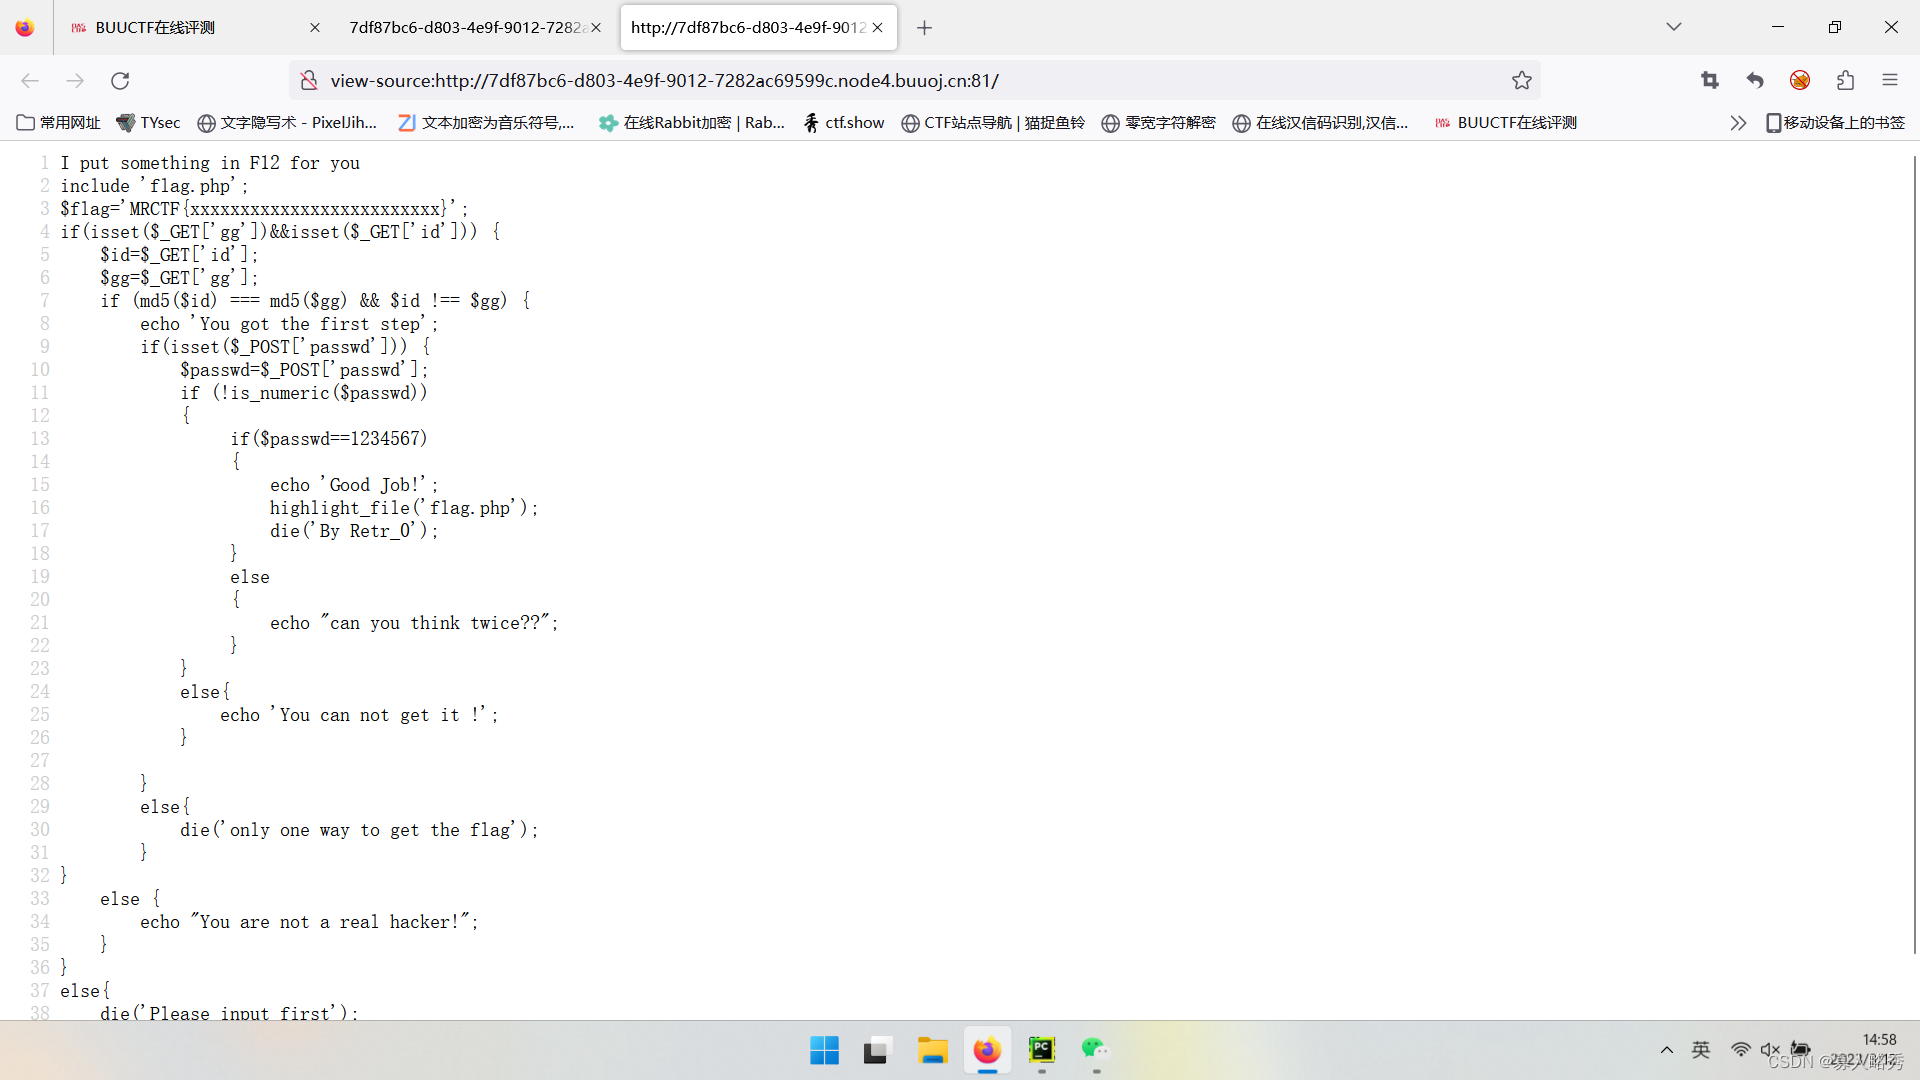Show more bookmarks with double chevron

1738,123
